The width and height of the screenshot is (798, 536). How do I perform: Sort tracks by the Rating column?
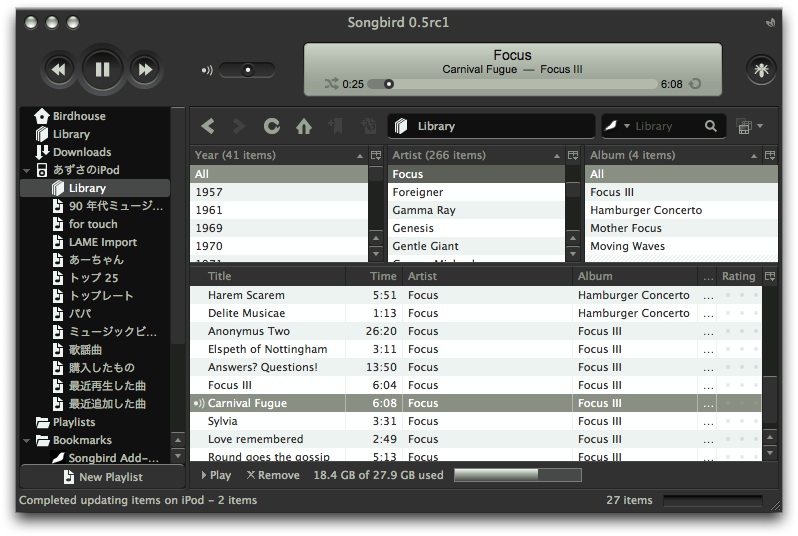tap(739, 276)
